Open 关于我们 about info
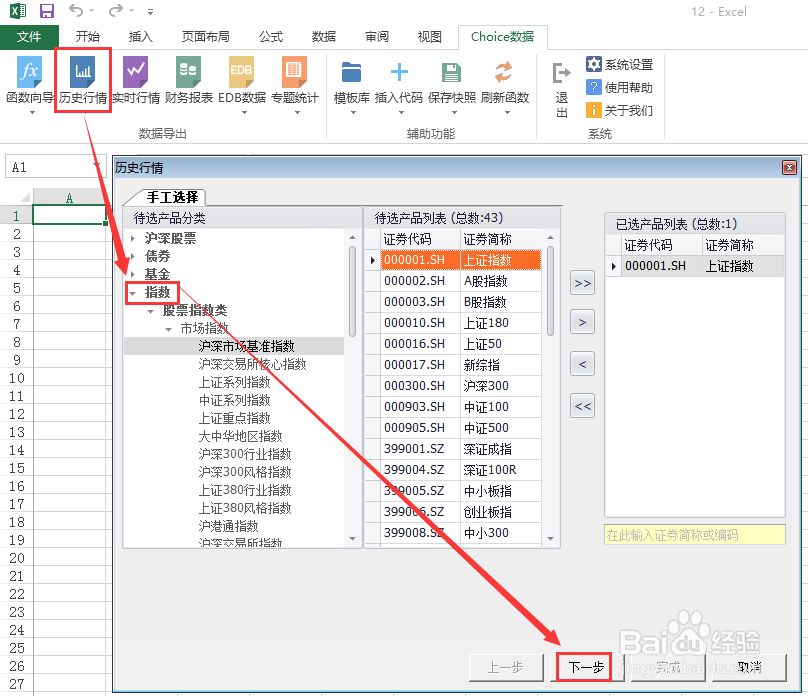The image size is (808, 696). coord(619,110)
